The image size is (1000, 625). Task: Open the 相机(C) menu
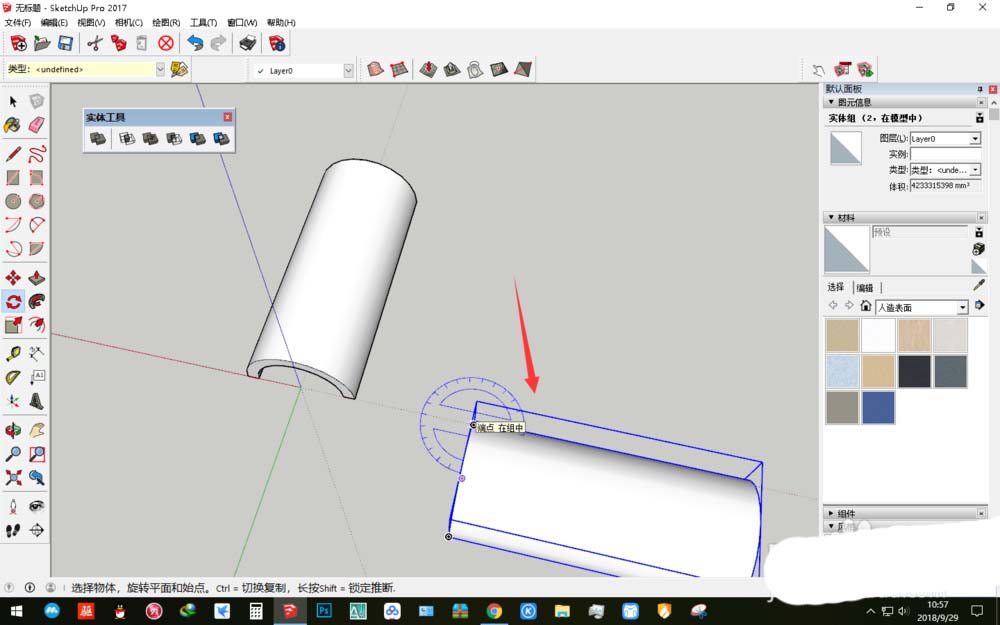[129, 22]
